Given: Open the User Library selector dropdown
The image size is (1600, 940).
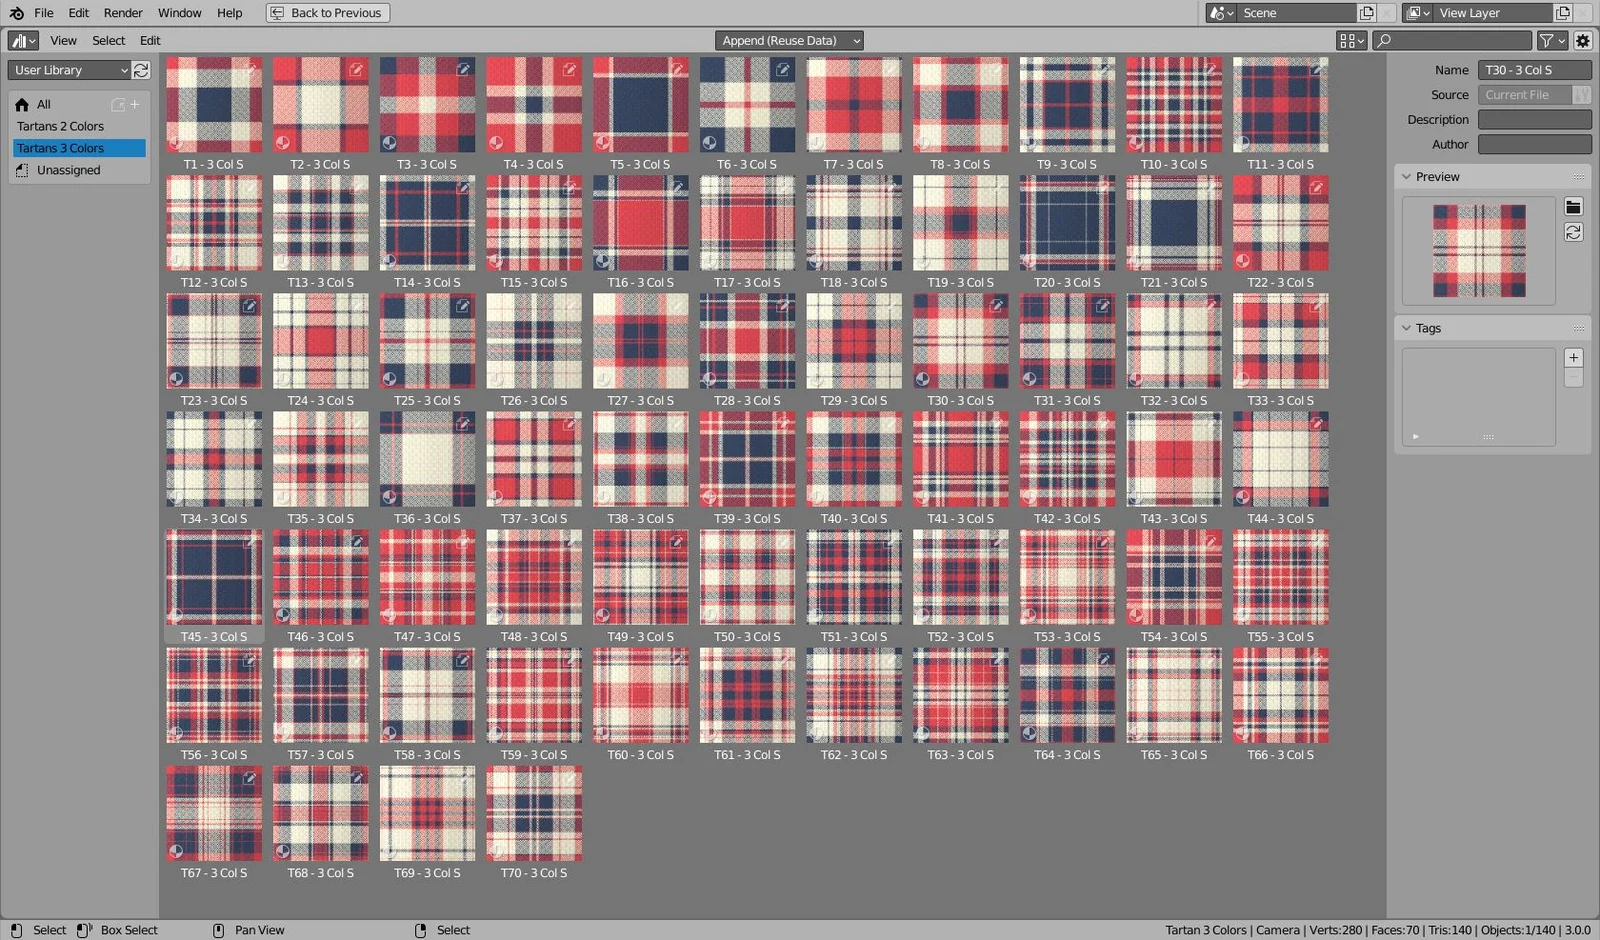Looking at the screenshot, I should (65, 70).
